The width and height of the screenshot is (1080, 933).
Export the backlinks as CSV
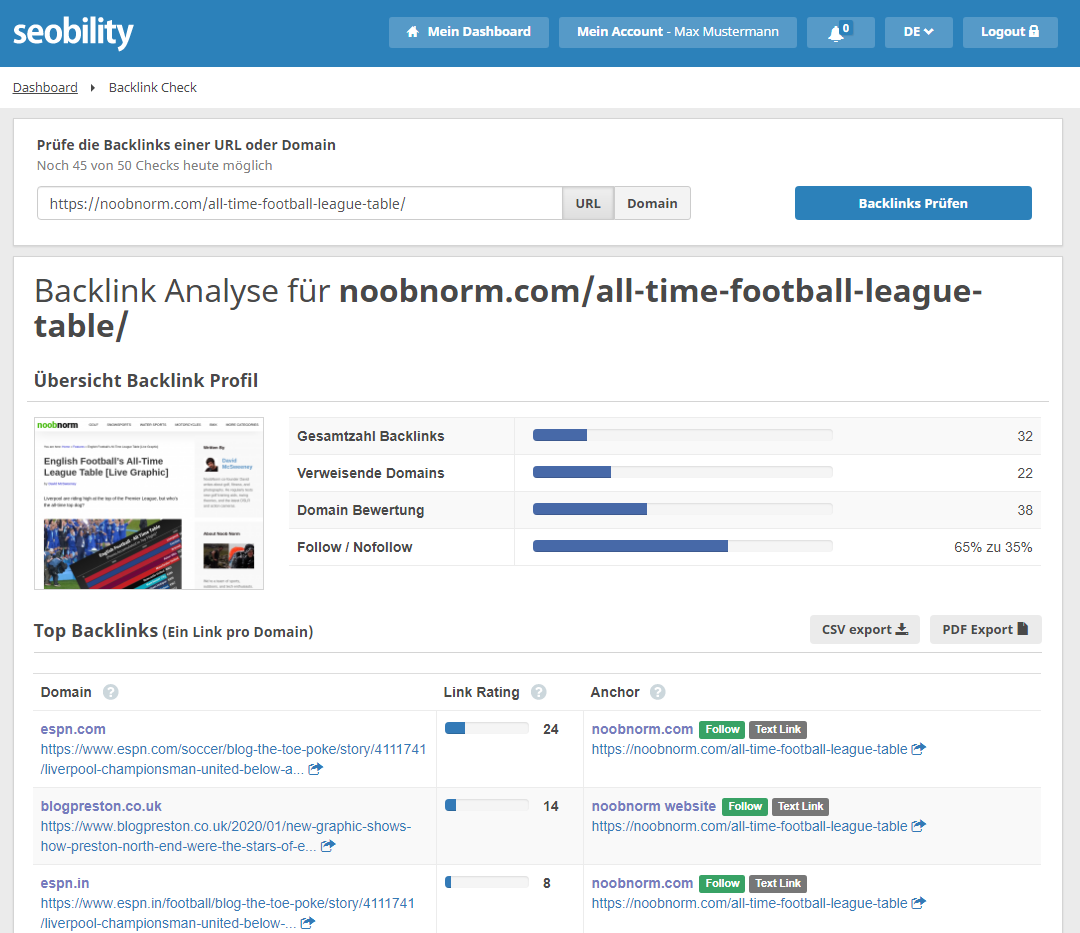tap(864, 629)
